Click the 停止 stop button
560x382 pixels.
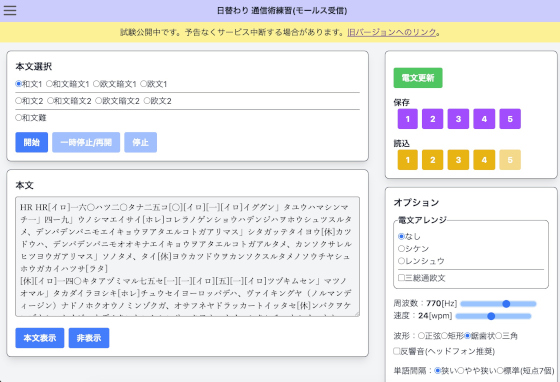(140, 142)
